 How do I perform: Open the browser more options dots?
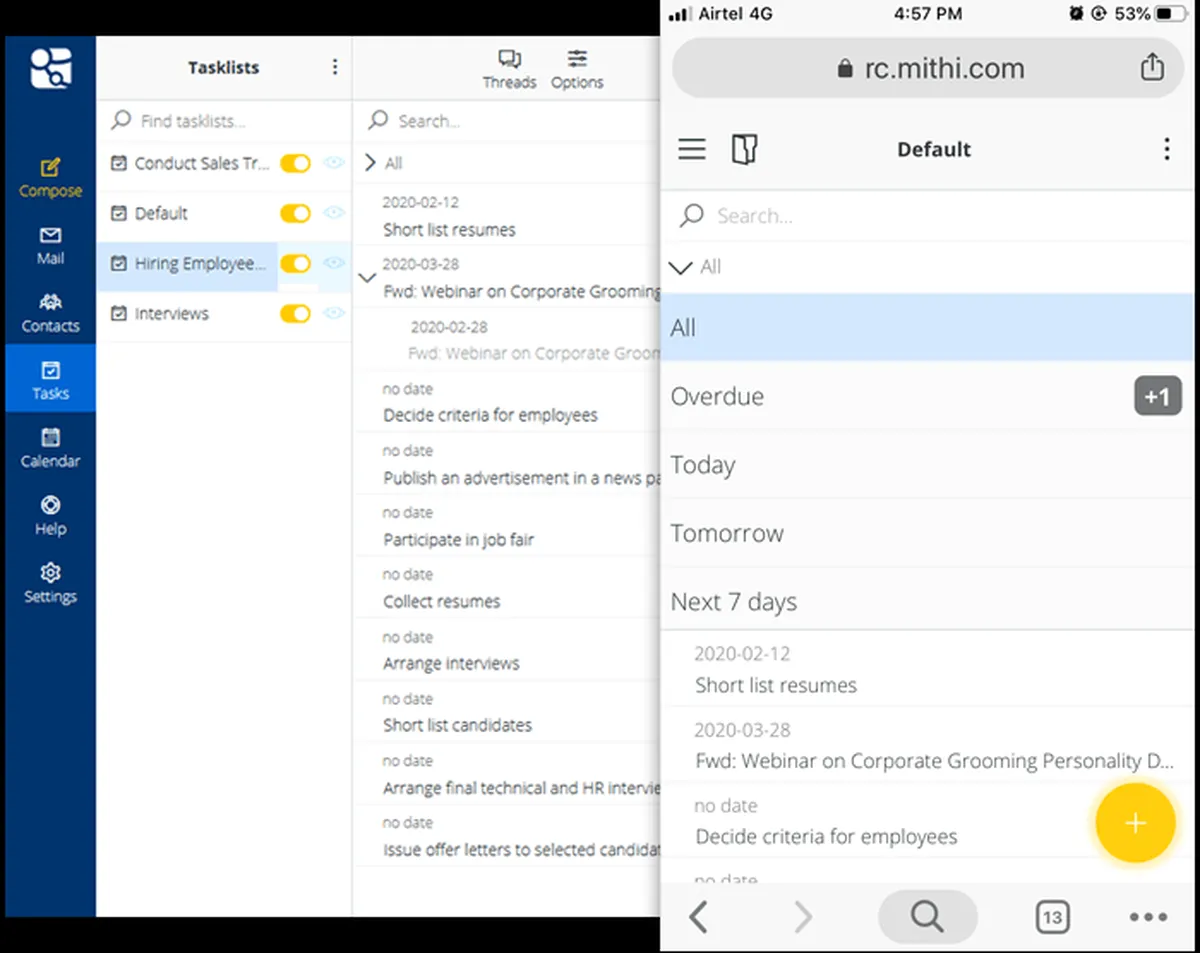coord(1148,917)
